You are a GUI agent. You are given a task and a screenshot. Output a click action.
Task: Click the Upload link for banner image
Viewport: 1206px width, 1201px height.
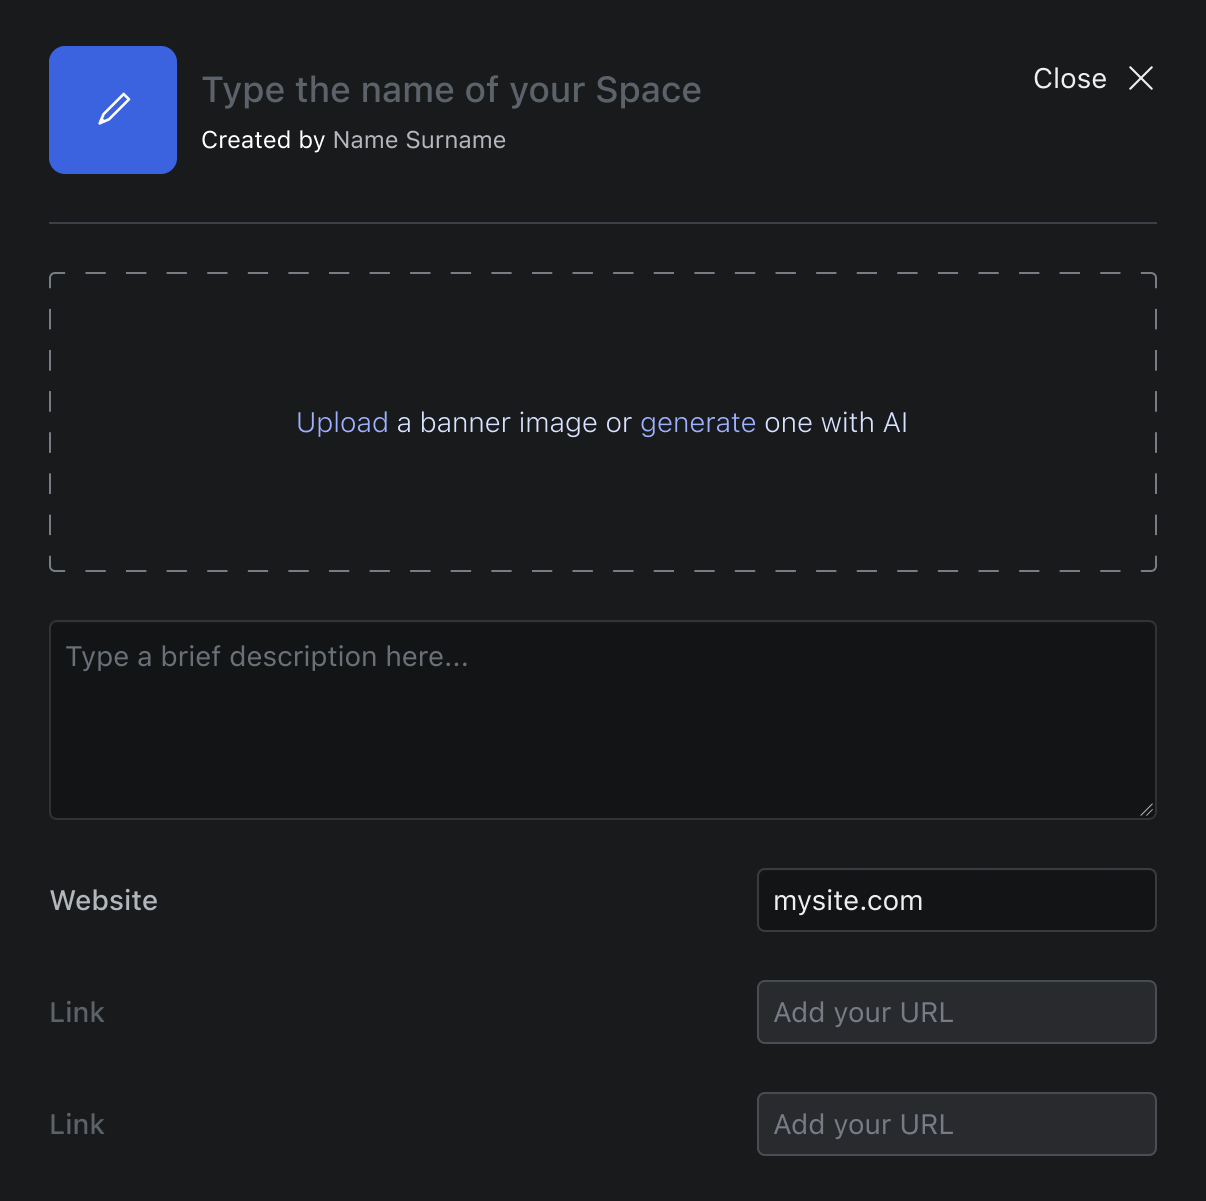pyautogui.click(x=342, y=423)
